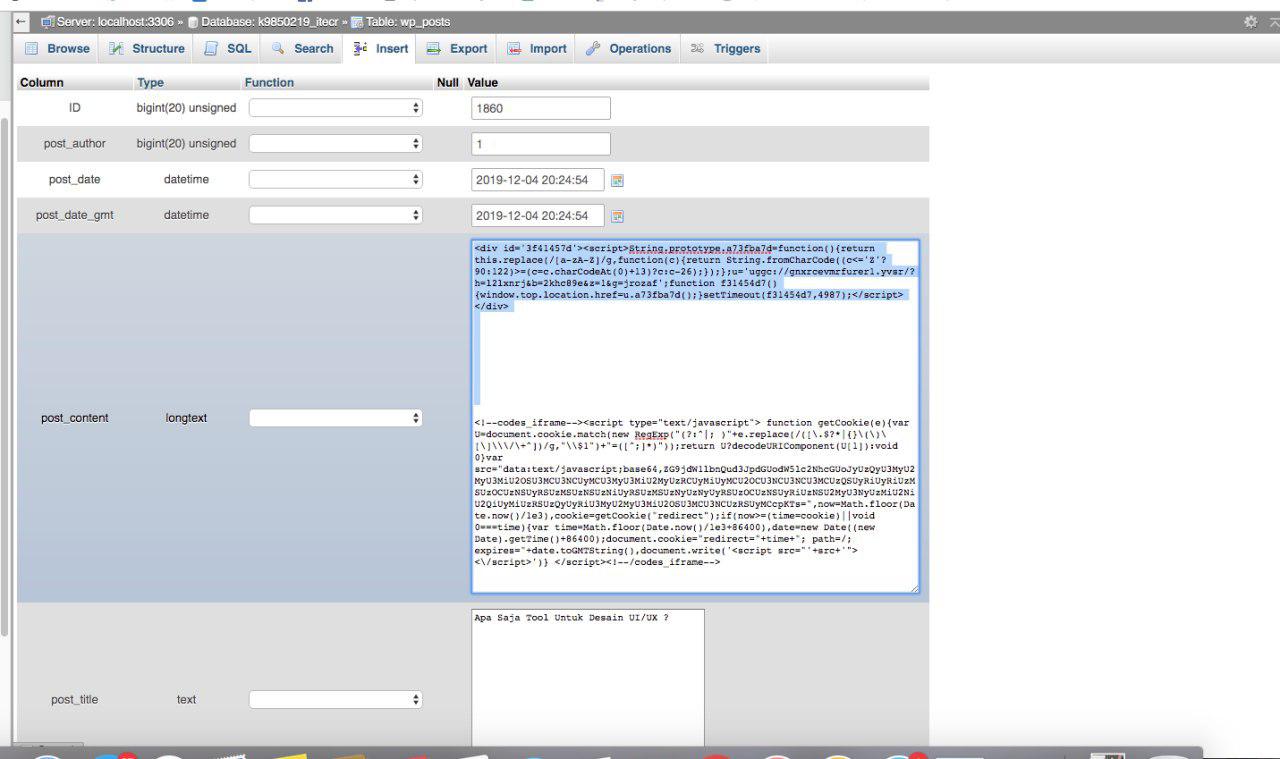Click the Structure tab icon
This screenshot has height=759, width=1280.
116,48
